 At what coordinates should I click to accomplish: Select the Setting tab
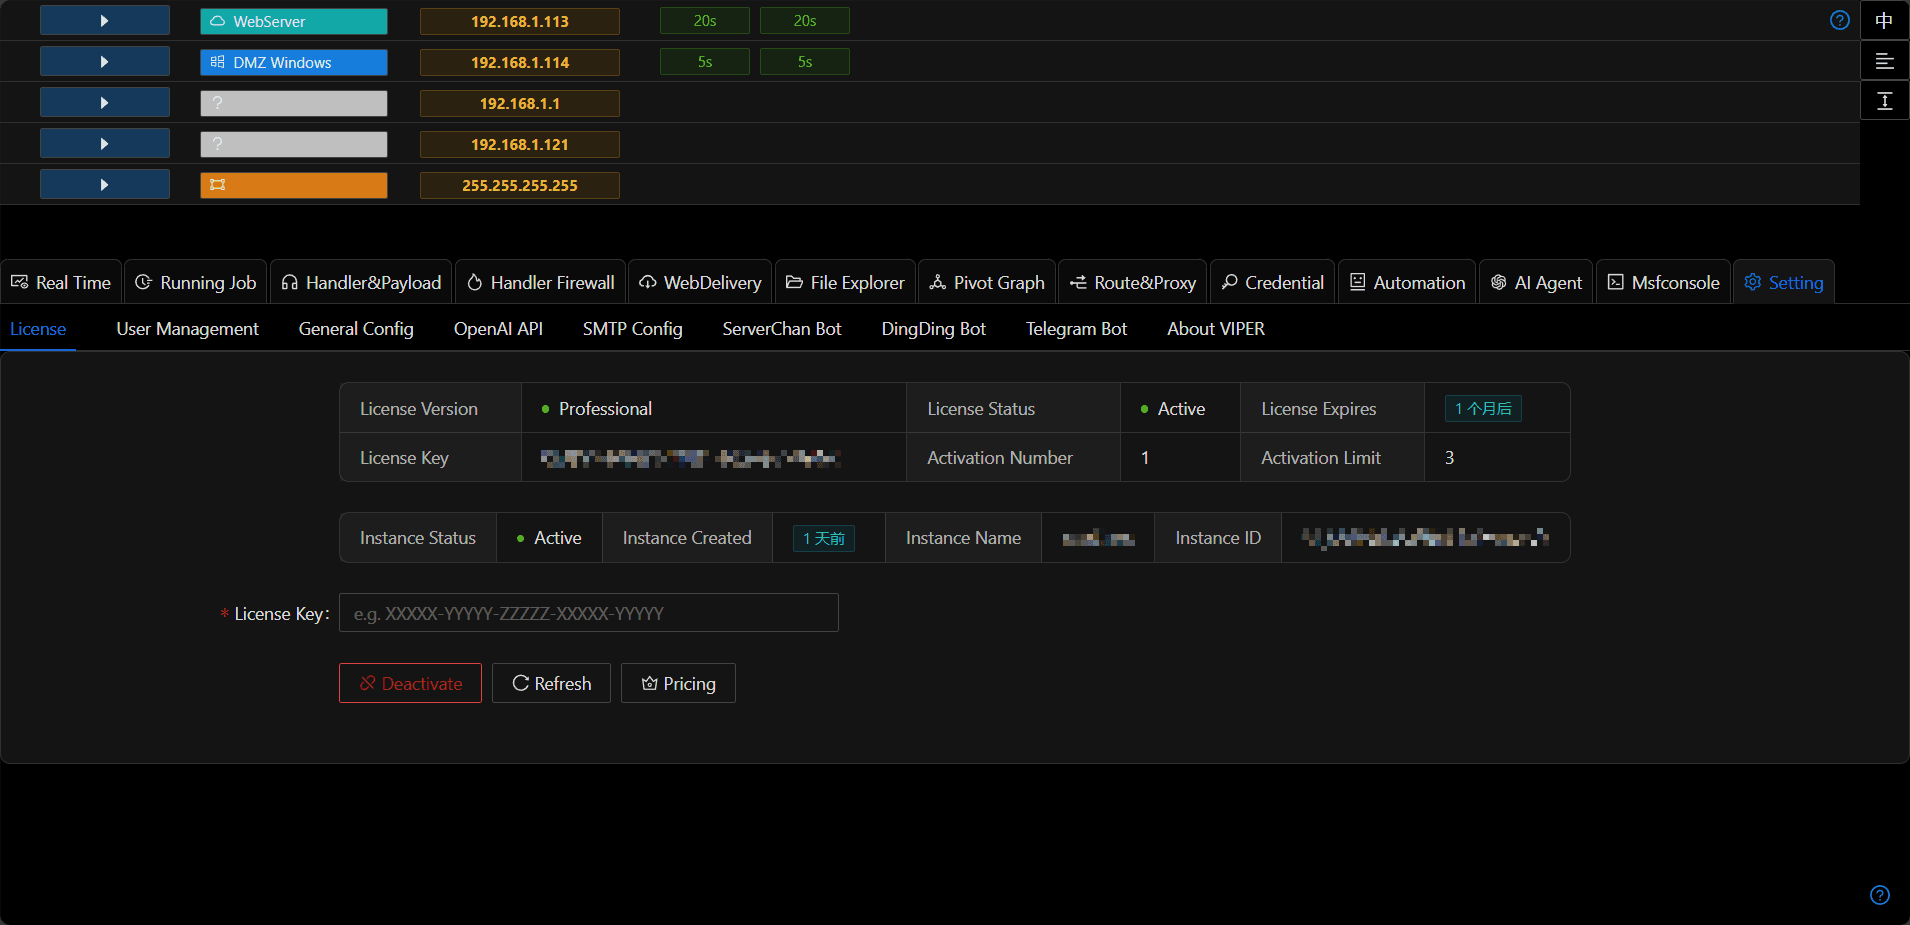click(x=1784, y=282)
